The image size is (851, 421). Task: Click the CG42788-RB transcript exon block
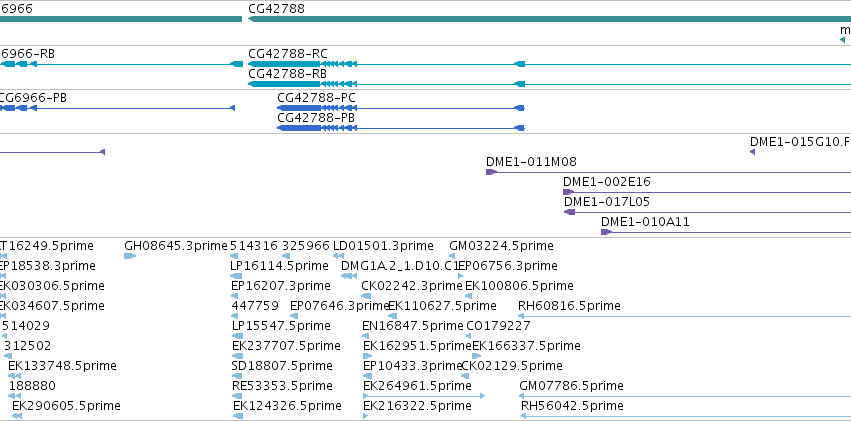coord(284,84)
